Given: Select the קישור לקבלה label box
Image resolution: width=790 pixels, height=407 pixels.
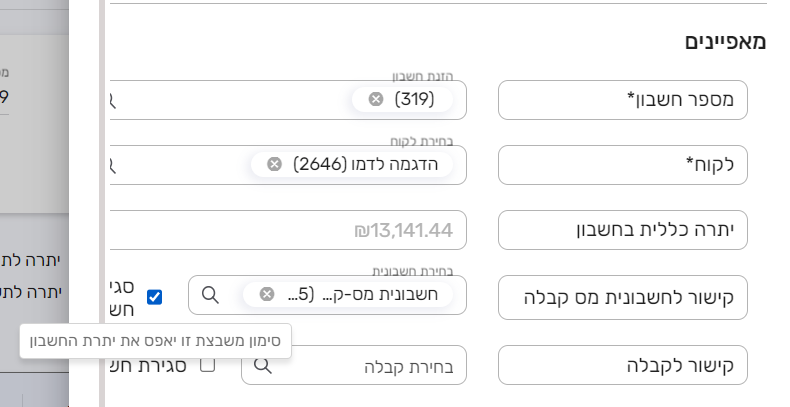Looking at the screenshot, I should point(623,366).
